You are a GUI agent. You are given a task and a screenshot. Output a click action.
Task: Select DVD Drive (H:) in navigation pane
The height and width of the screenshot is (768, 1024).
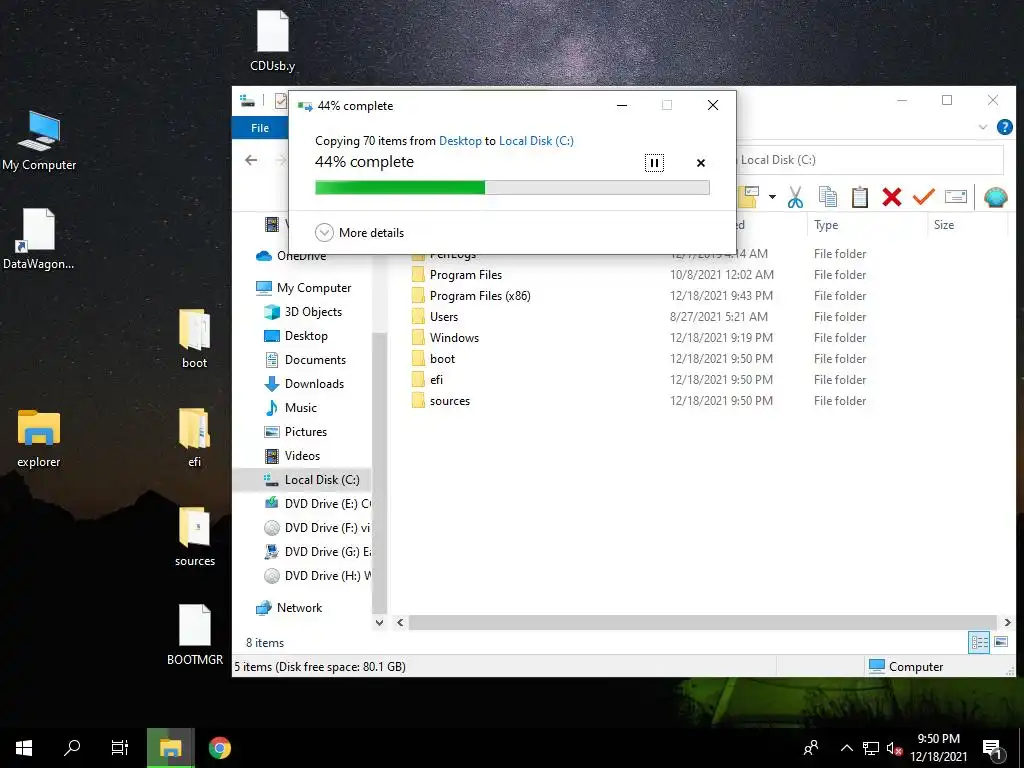pos(317,575)
